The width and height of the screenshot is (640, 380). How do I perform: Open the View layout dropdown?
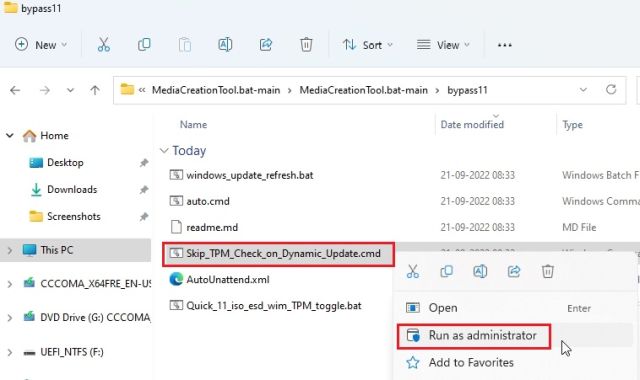(443, 44)
